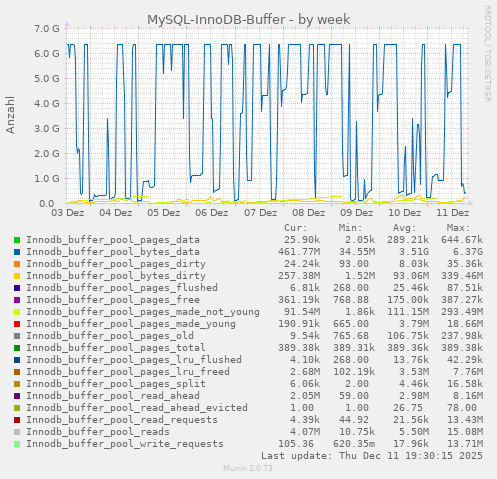The width and height of the screenshot is (497, 479).
Task: Click the Innodb_buffer_pool_pages_made_not_young label
Action: point(143,312)
